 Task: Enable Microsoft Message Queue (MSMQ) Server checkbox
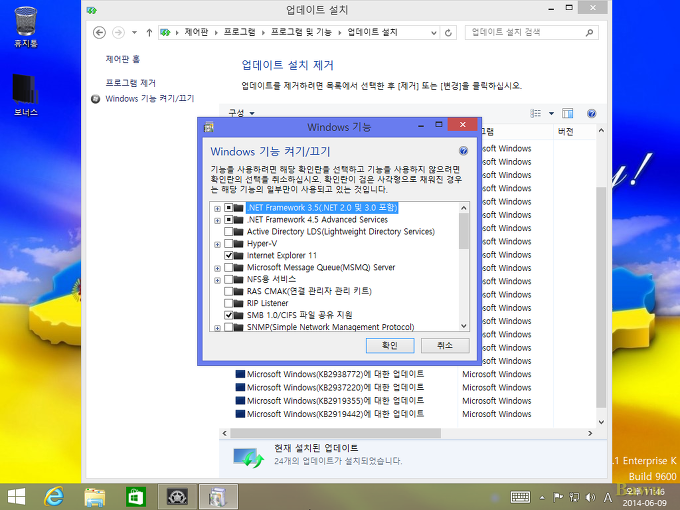pyautogui.click(x=229, y=268)
